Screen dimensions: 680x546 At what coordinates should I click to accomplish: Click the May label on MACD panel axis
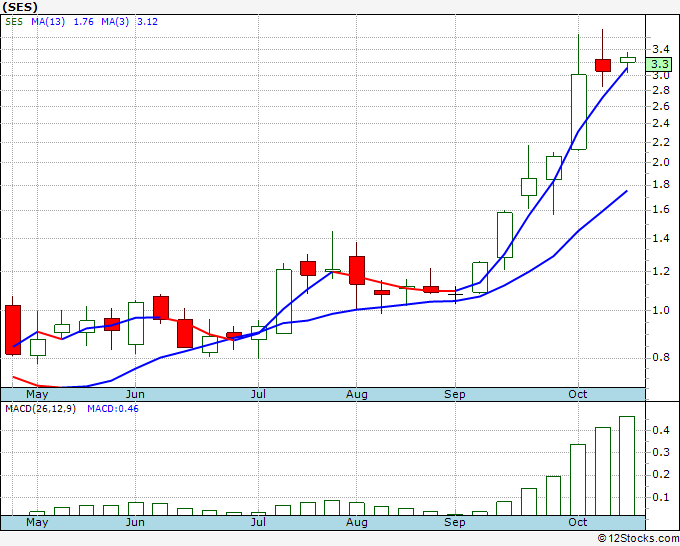36,522
